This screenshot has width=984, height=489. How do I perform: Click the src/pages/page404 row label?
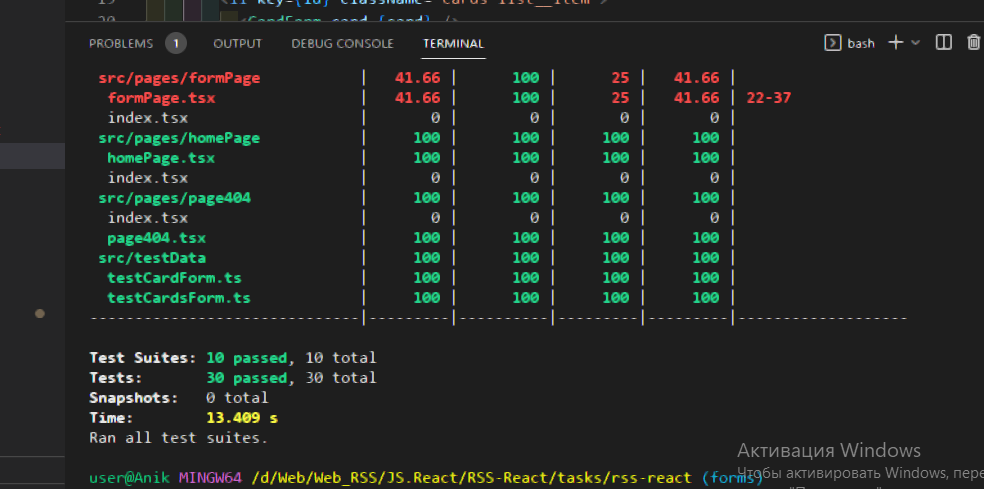tap(174, 198)
